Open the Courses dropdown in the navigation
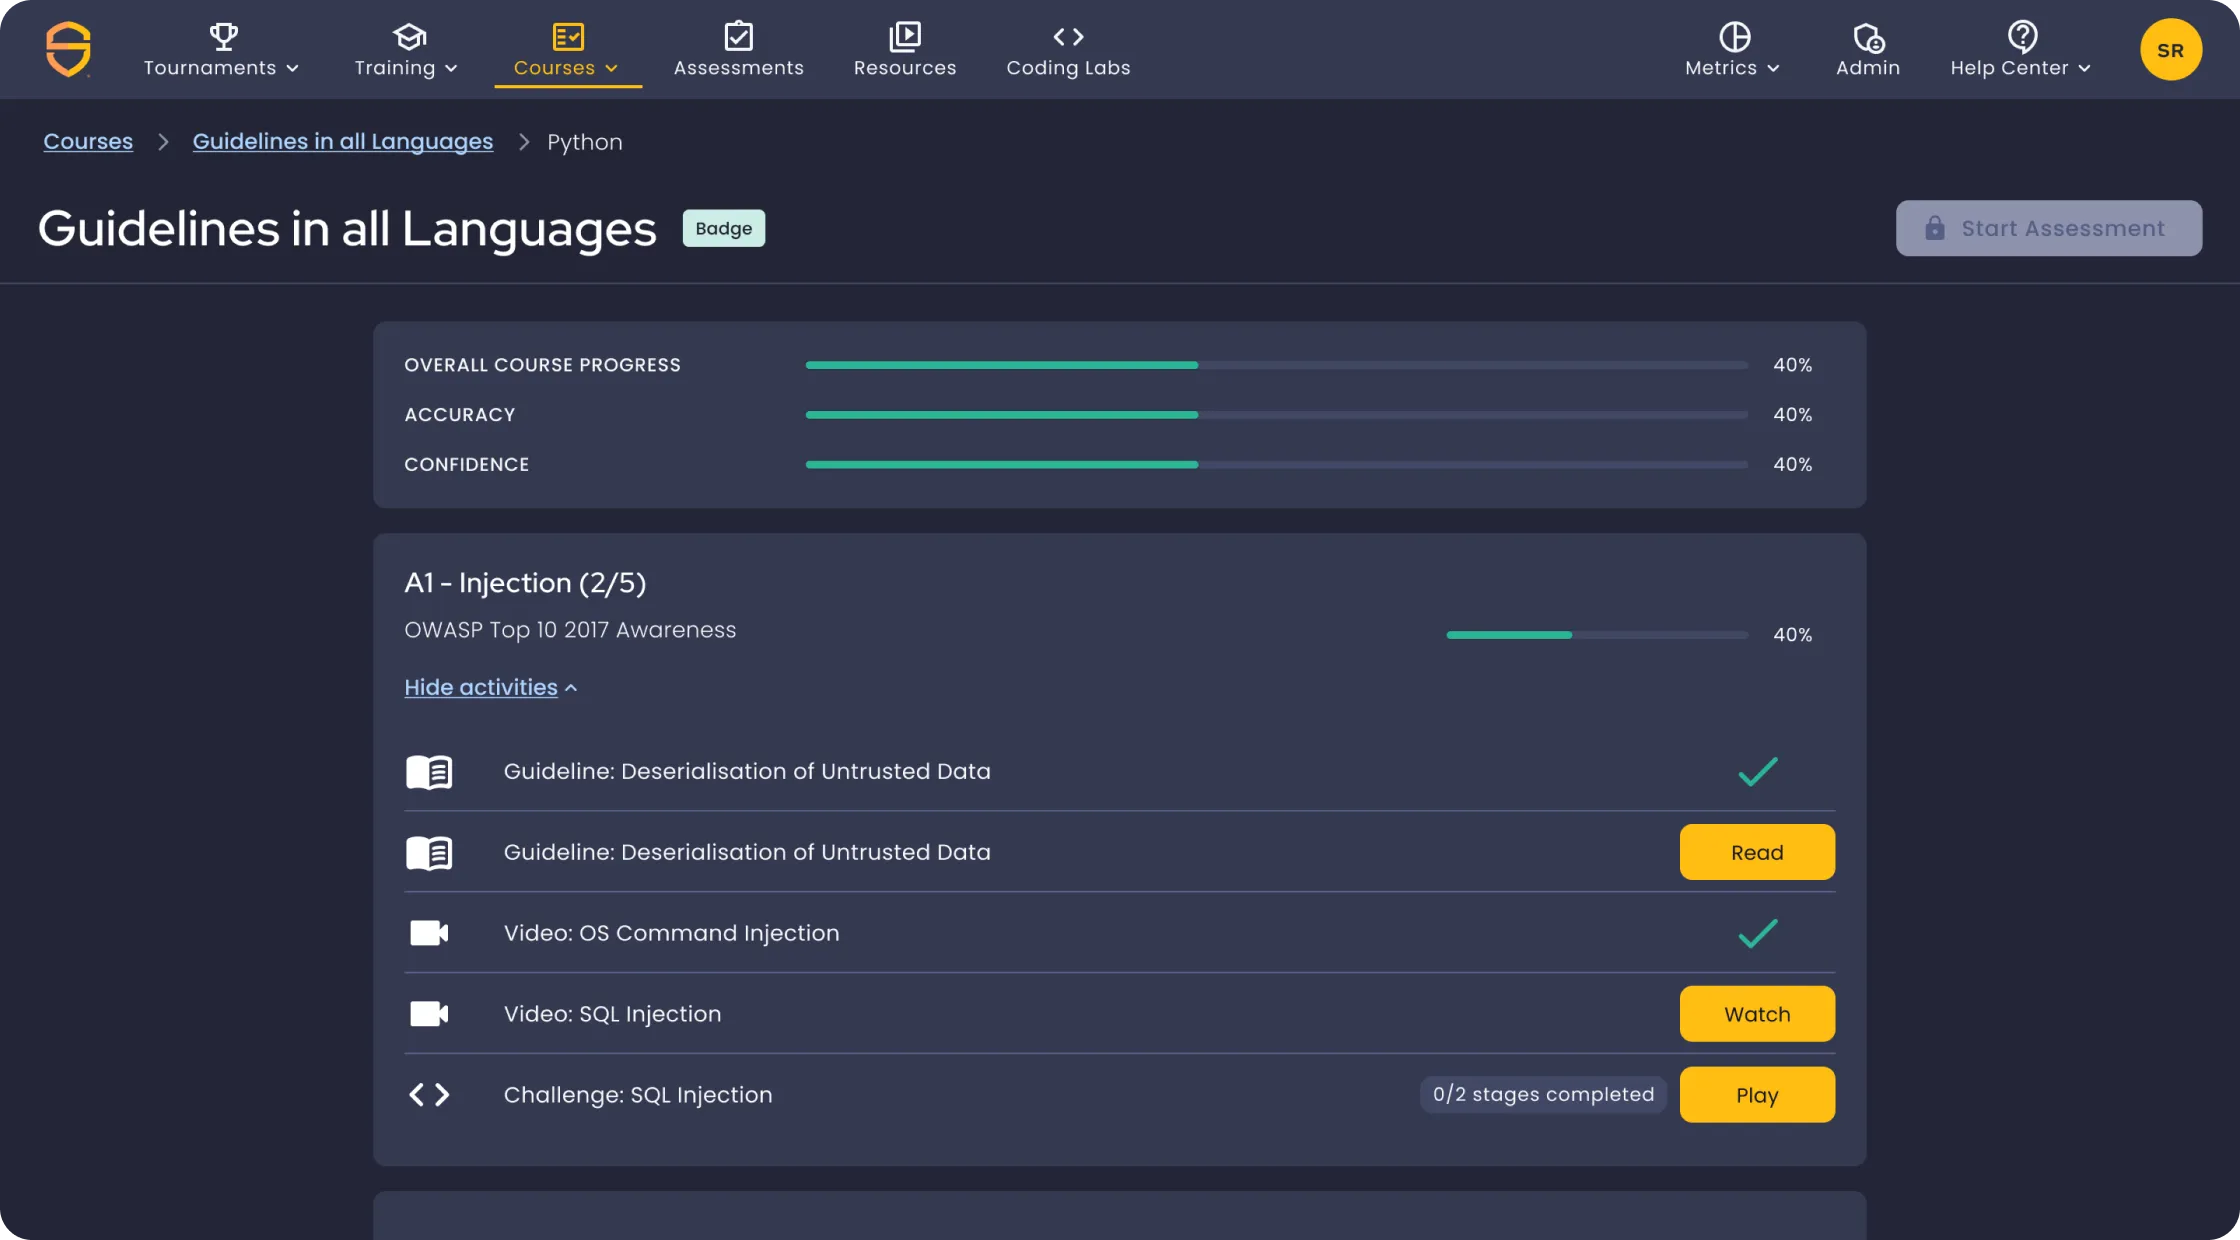2240x1240 pixels. [567, 67]
